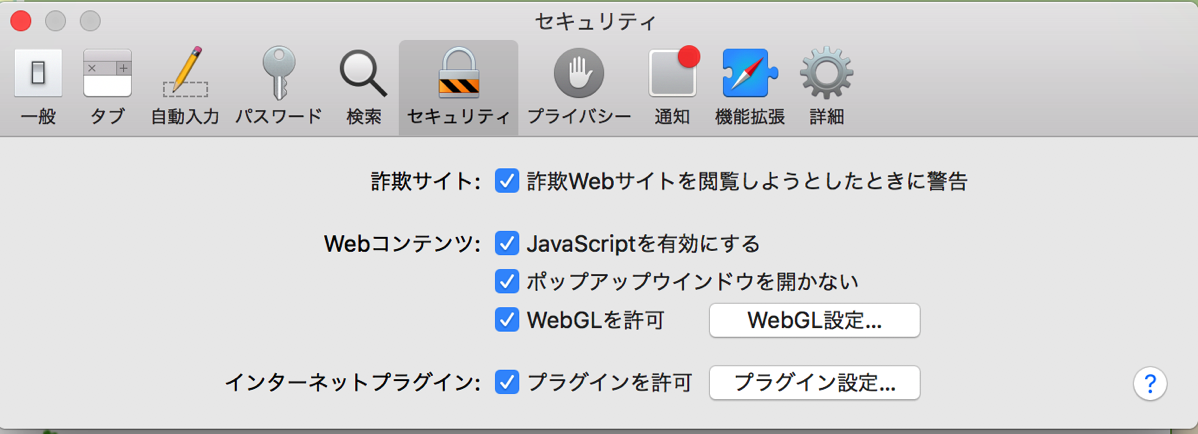Image resolution: width=1198 pixels, height=434 pixels.
Task: Open the 詳細 gear icon
Action: pyautogui.click(x=827, y=73)
